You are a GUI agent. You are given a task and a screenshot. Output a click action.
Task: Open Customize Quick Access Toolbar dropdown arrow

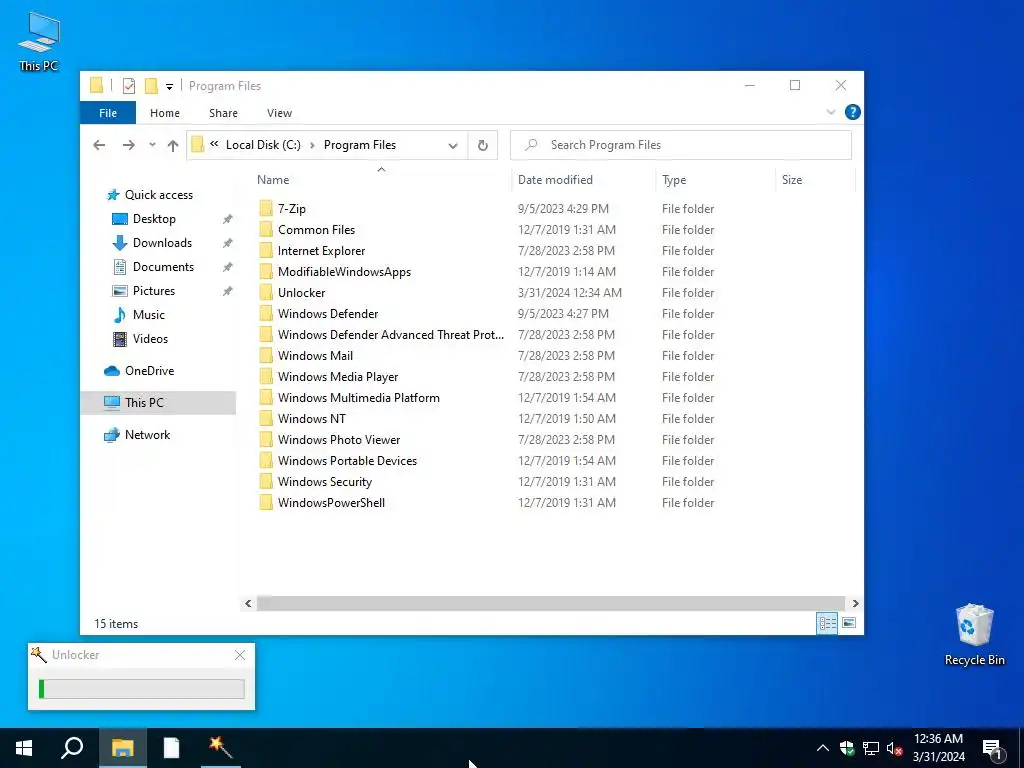[x=169, y=86]
